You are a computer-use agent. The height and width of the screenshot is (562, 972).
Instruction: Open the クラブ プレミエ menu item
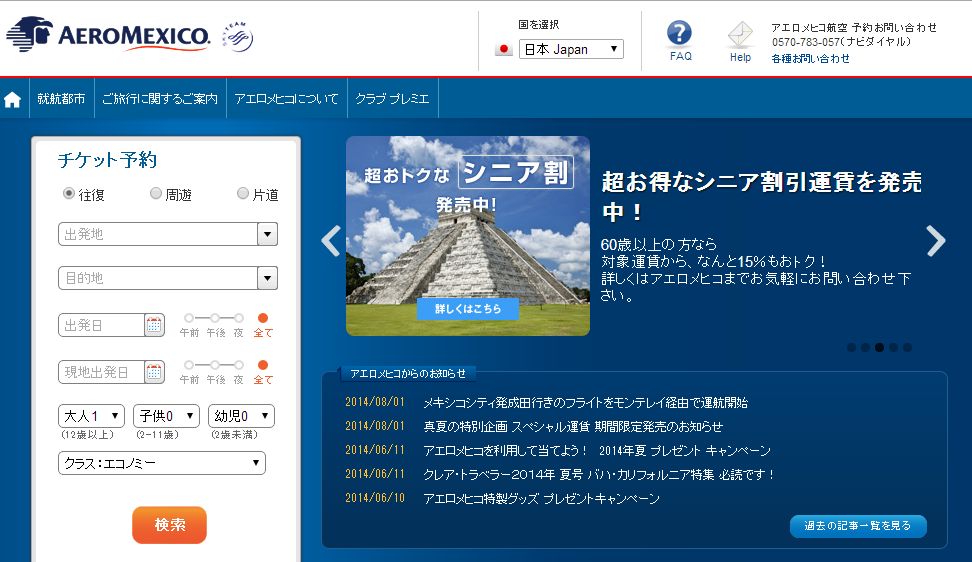[x=392, y=99]
